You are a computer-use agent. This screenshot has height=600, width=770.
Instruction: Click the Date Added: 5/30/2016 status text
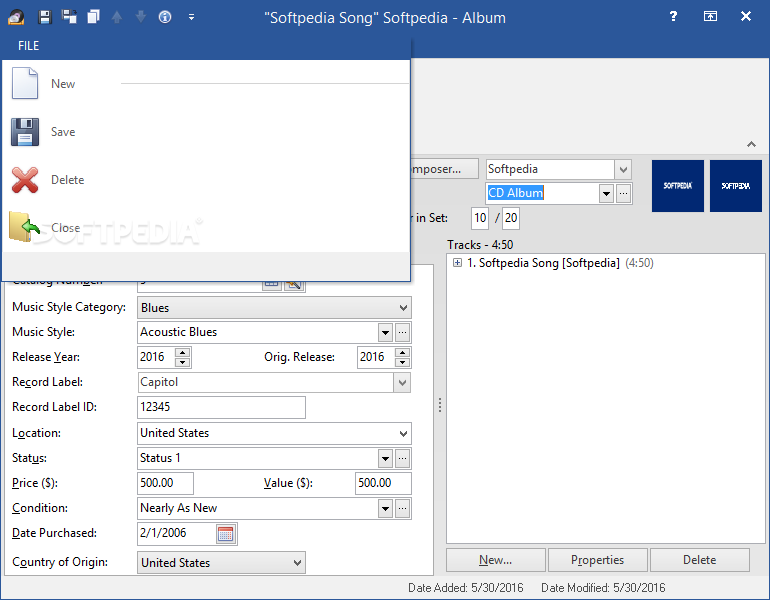click(x=466, y=588)
